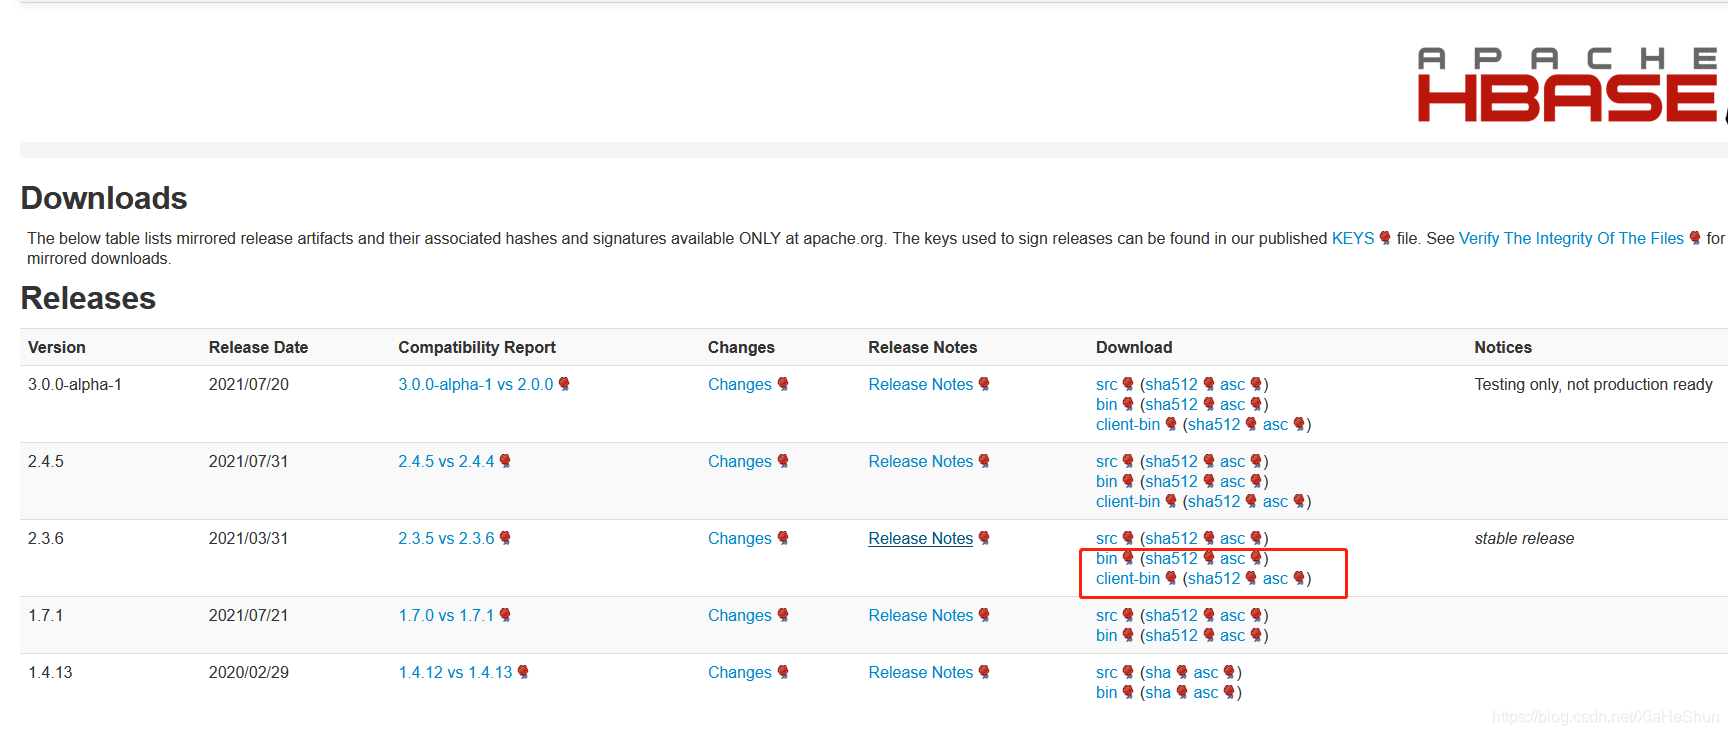The width and height of the screenshot is (1728, 735).
Task: Download src for version 2.3.6
Action: tap(1106, 538)
